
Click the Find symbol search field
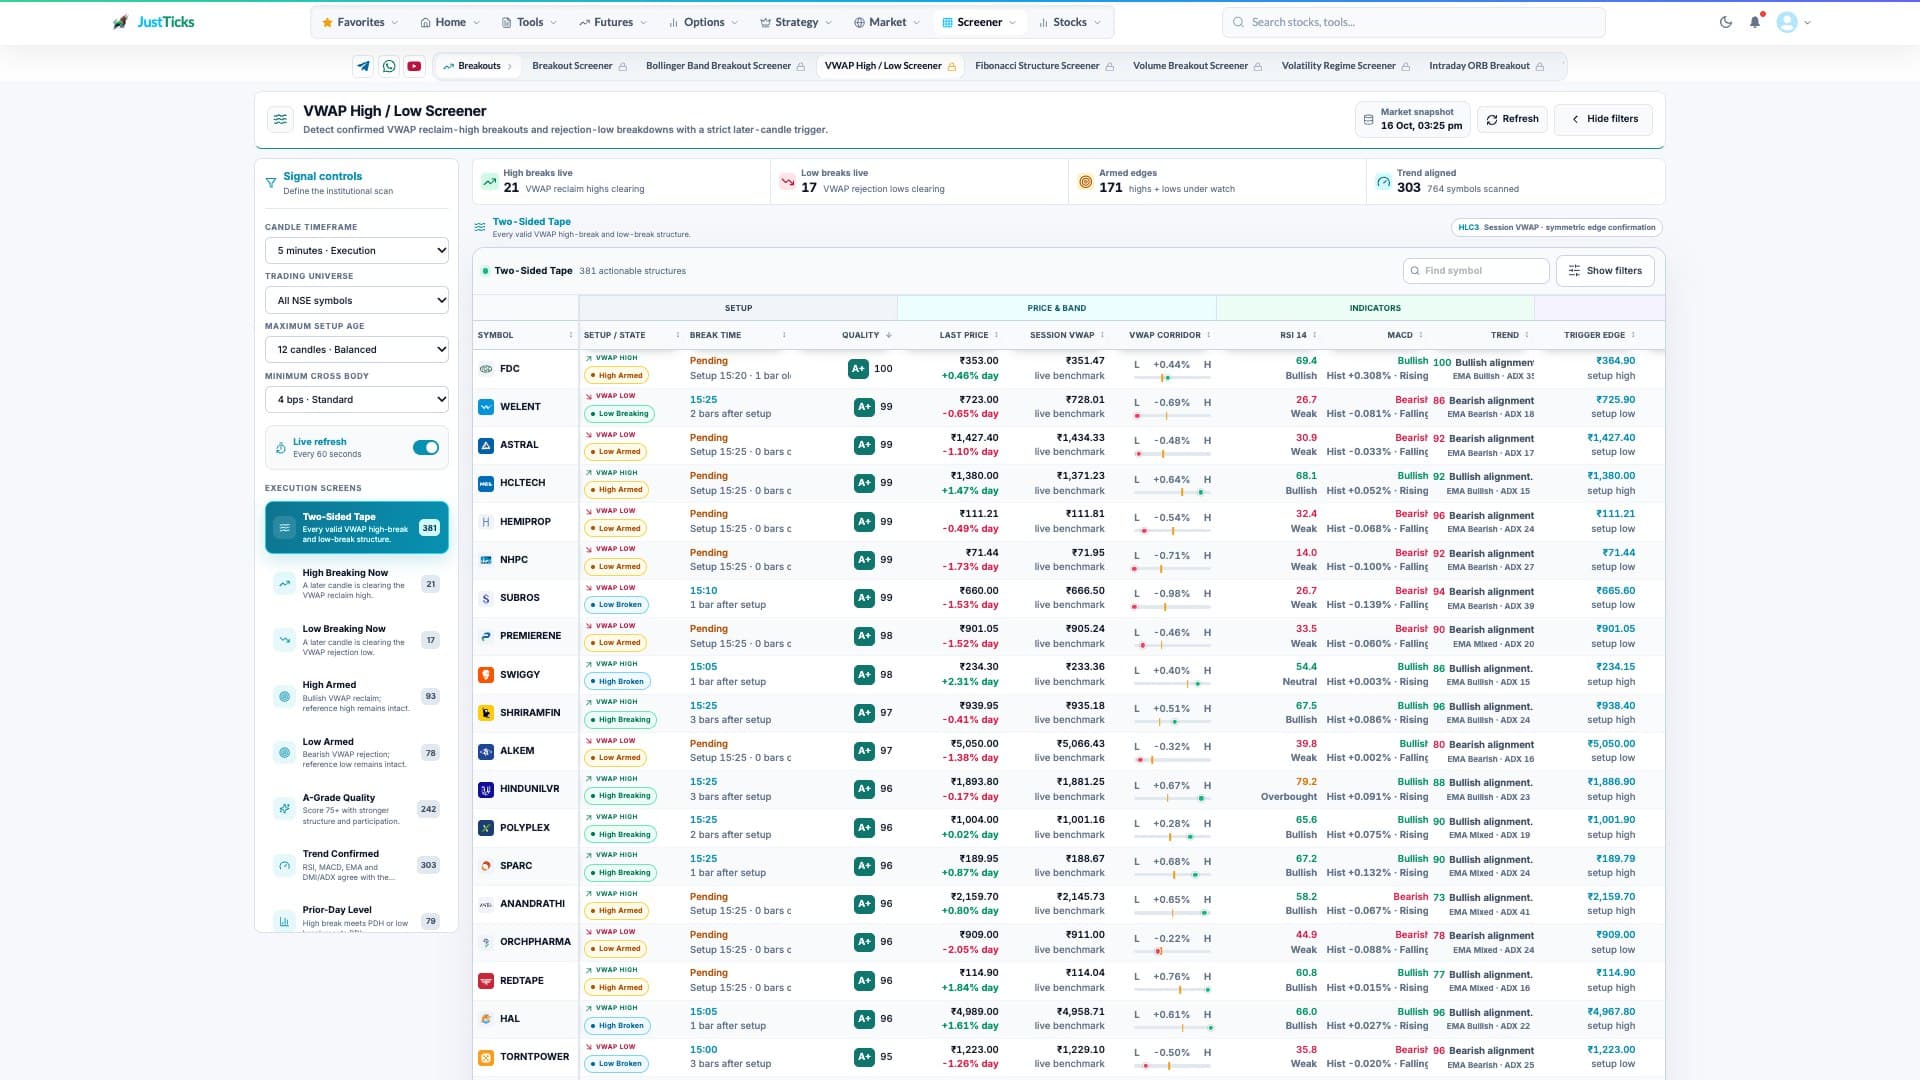(x=1476, y=271)
